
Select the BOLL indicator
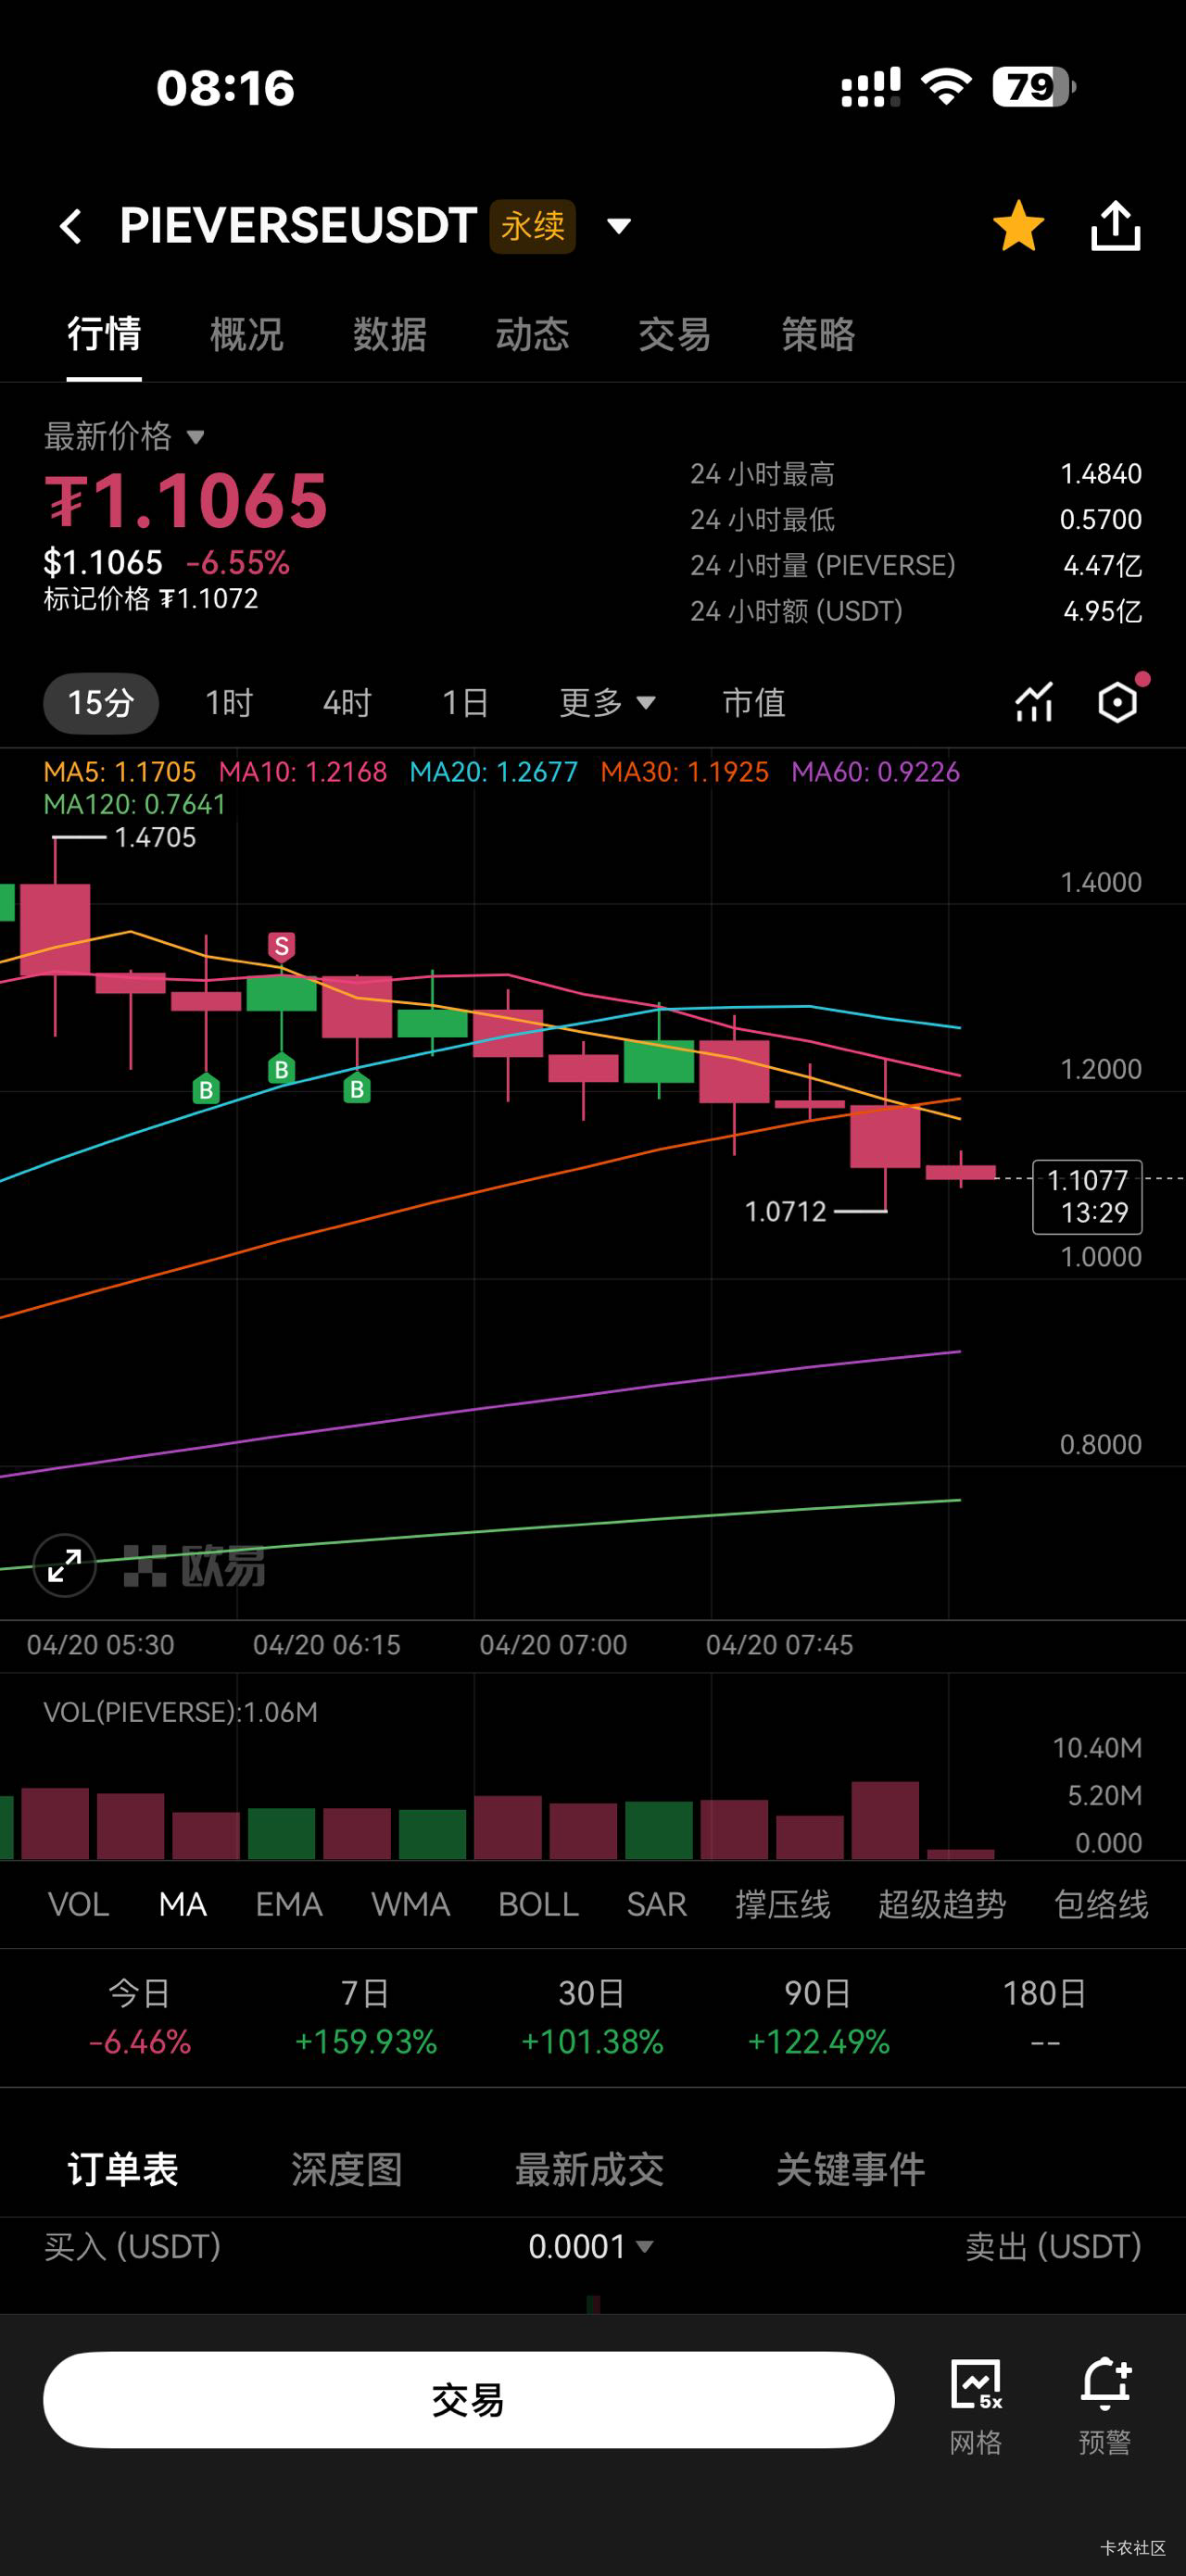pyautogui.click(x=538, y=1904)
